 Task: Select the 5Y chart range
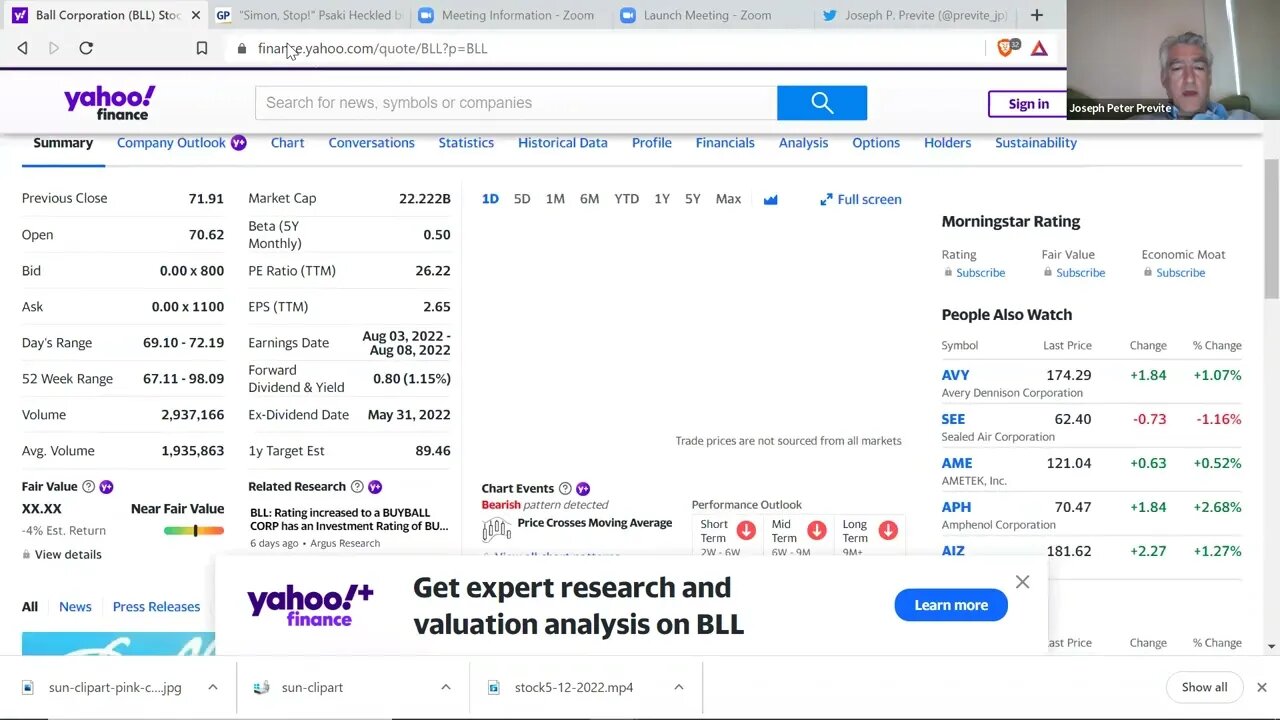coord(693,199)
